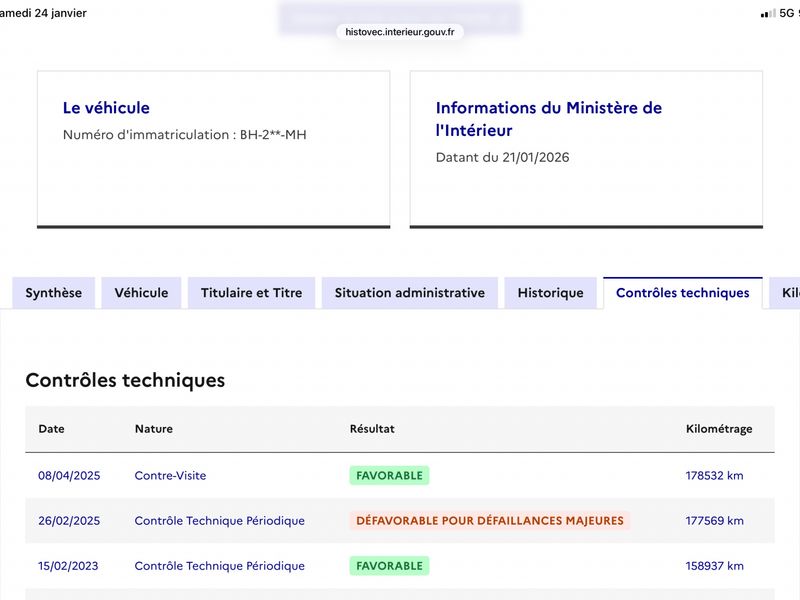Click the histovec.interieur.gouv.fr address bar
This screenshot has width=800, height=600.
point(400,32)
